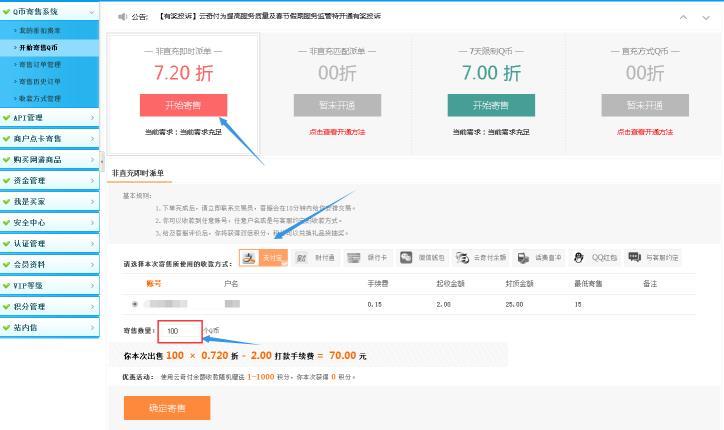Click the green 开始寄售 button under 7.00 折
The image size is (724, 430).
491,105
